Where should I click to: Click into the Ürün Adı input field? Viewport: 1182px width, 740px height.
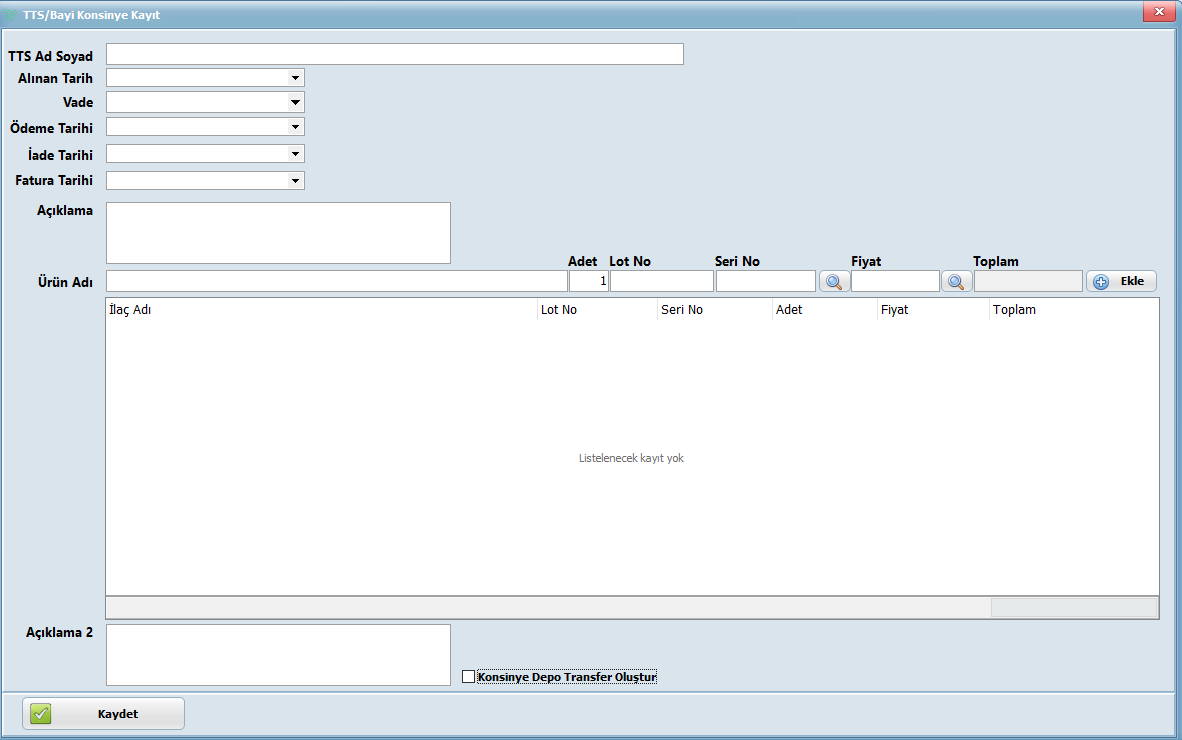336,282
